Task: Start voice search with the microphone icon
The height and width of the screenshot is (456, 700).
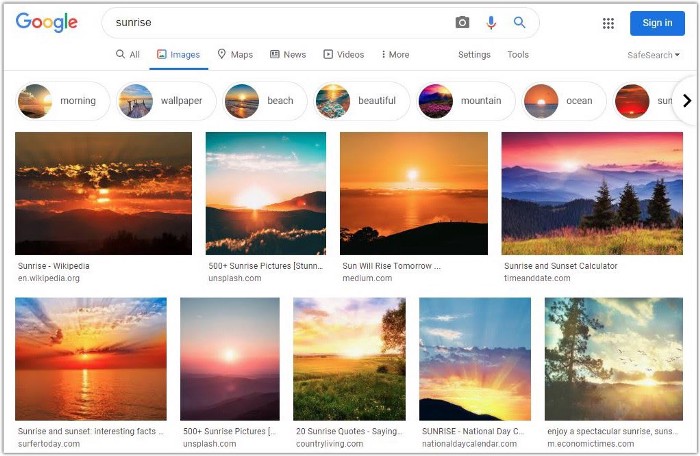Action: (491, 23)
